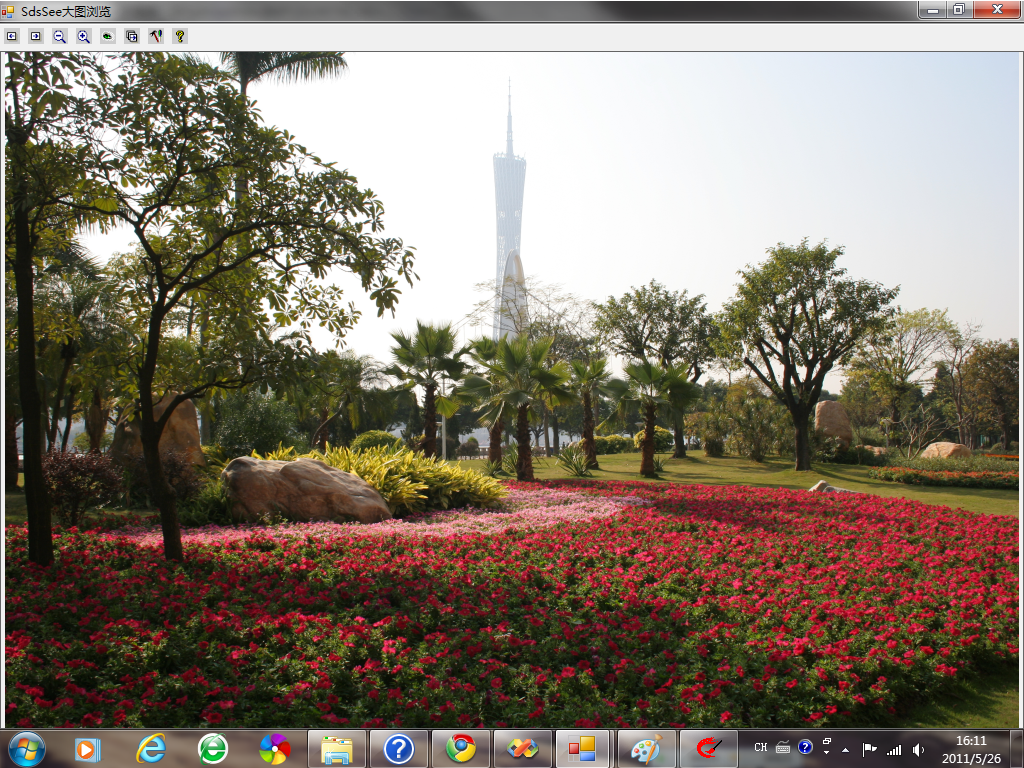Zoom out using the minus magnifier
This screenshot has width=1024, height=768.
[59, 37]
